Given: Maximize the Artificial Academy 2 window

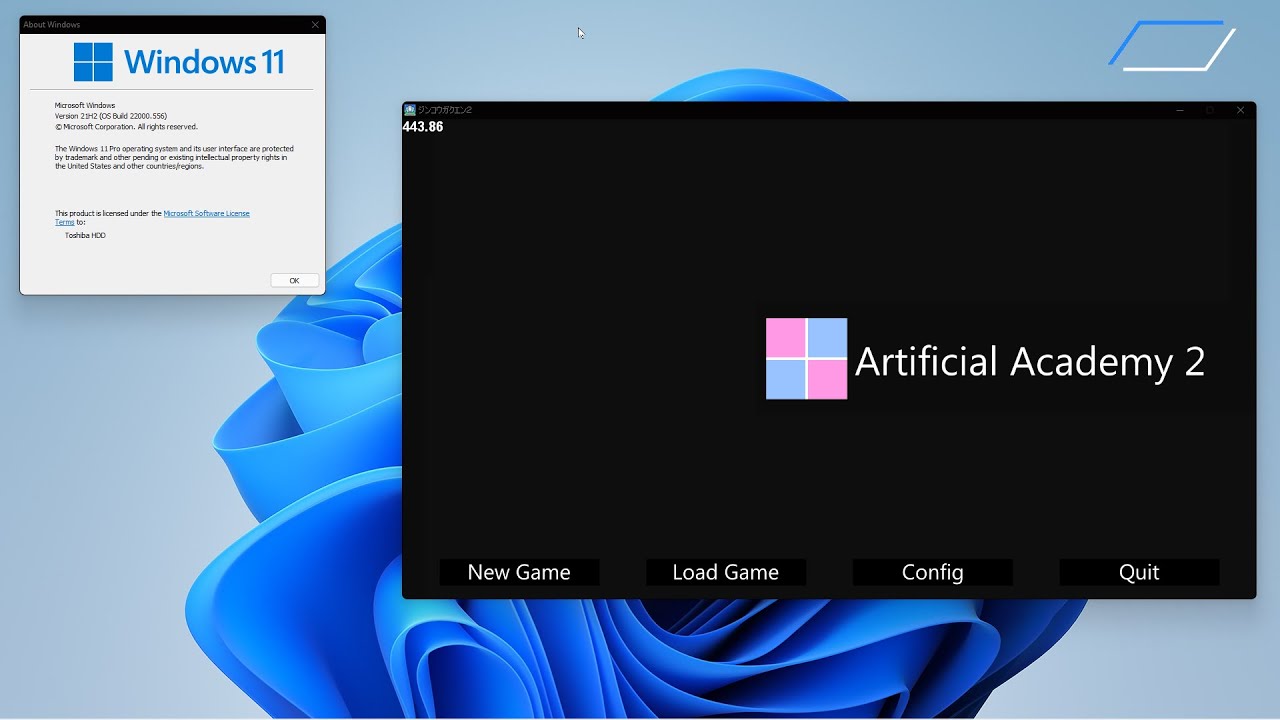Looking at the screenshot, I should pyautogui.click(x=1210, y=110).
